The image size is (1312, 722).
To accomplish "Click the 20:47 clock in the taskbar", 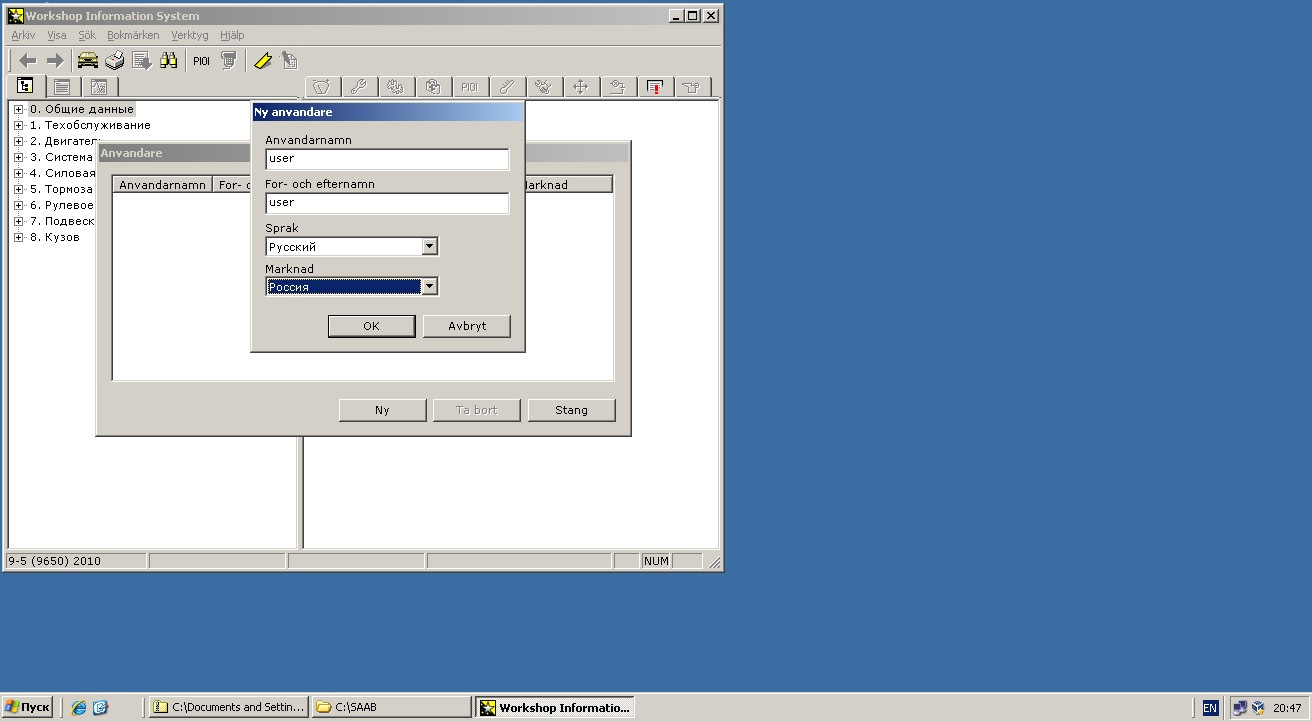I will pyautogui.click(x=1287, y=708).
